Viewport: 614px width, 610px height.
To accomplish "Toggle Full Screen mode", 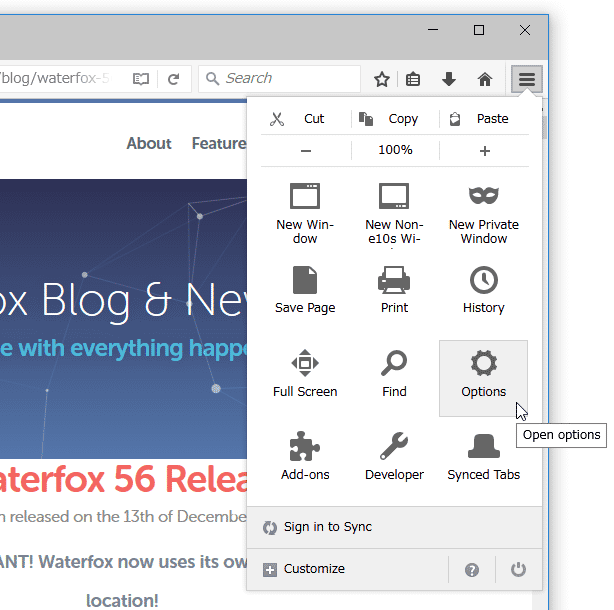I will tap(305, 374).
